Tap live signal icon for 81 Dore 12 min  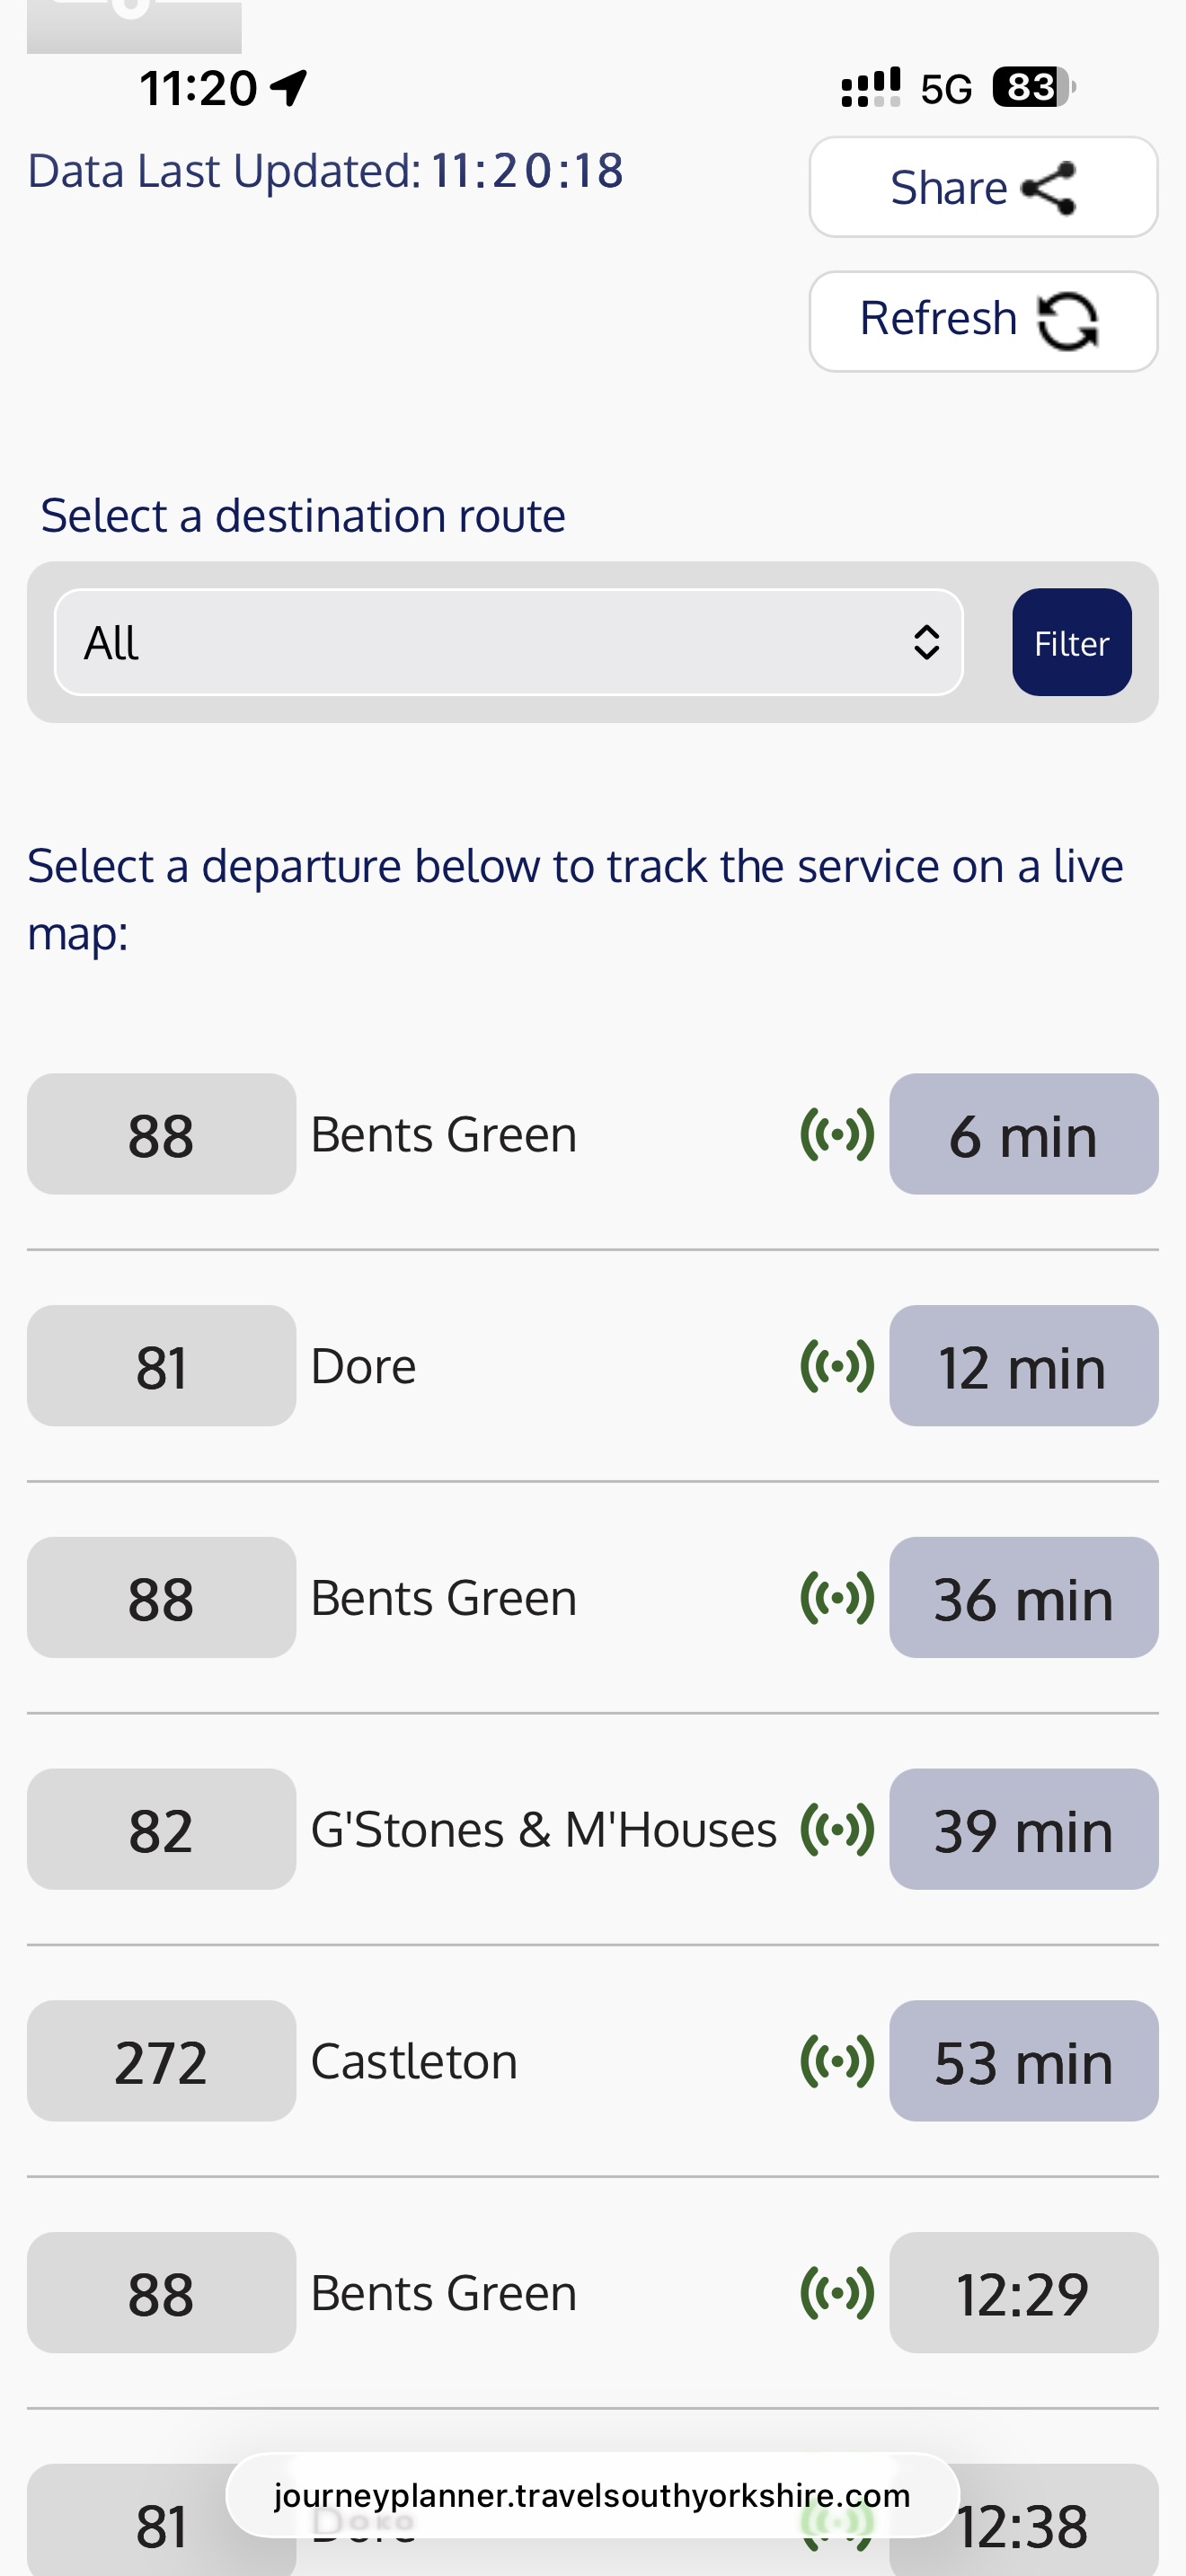pos(837,1366)
